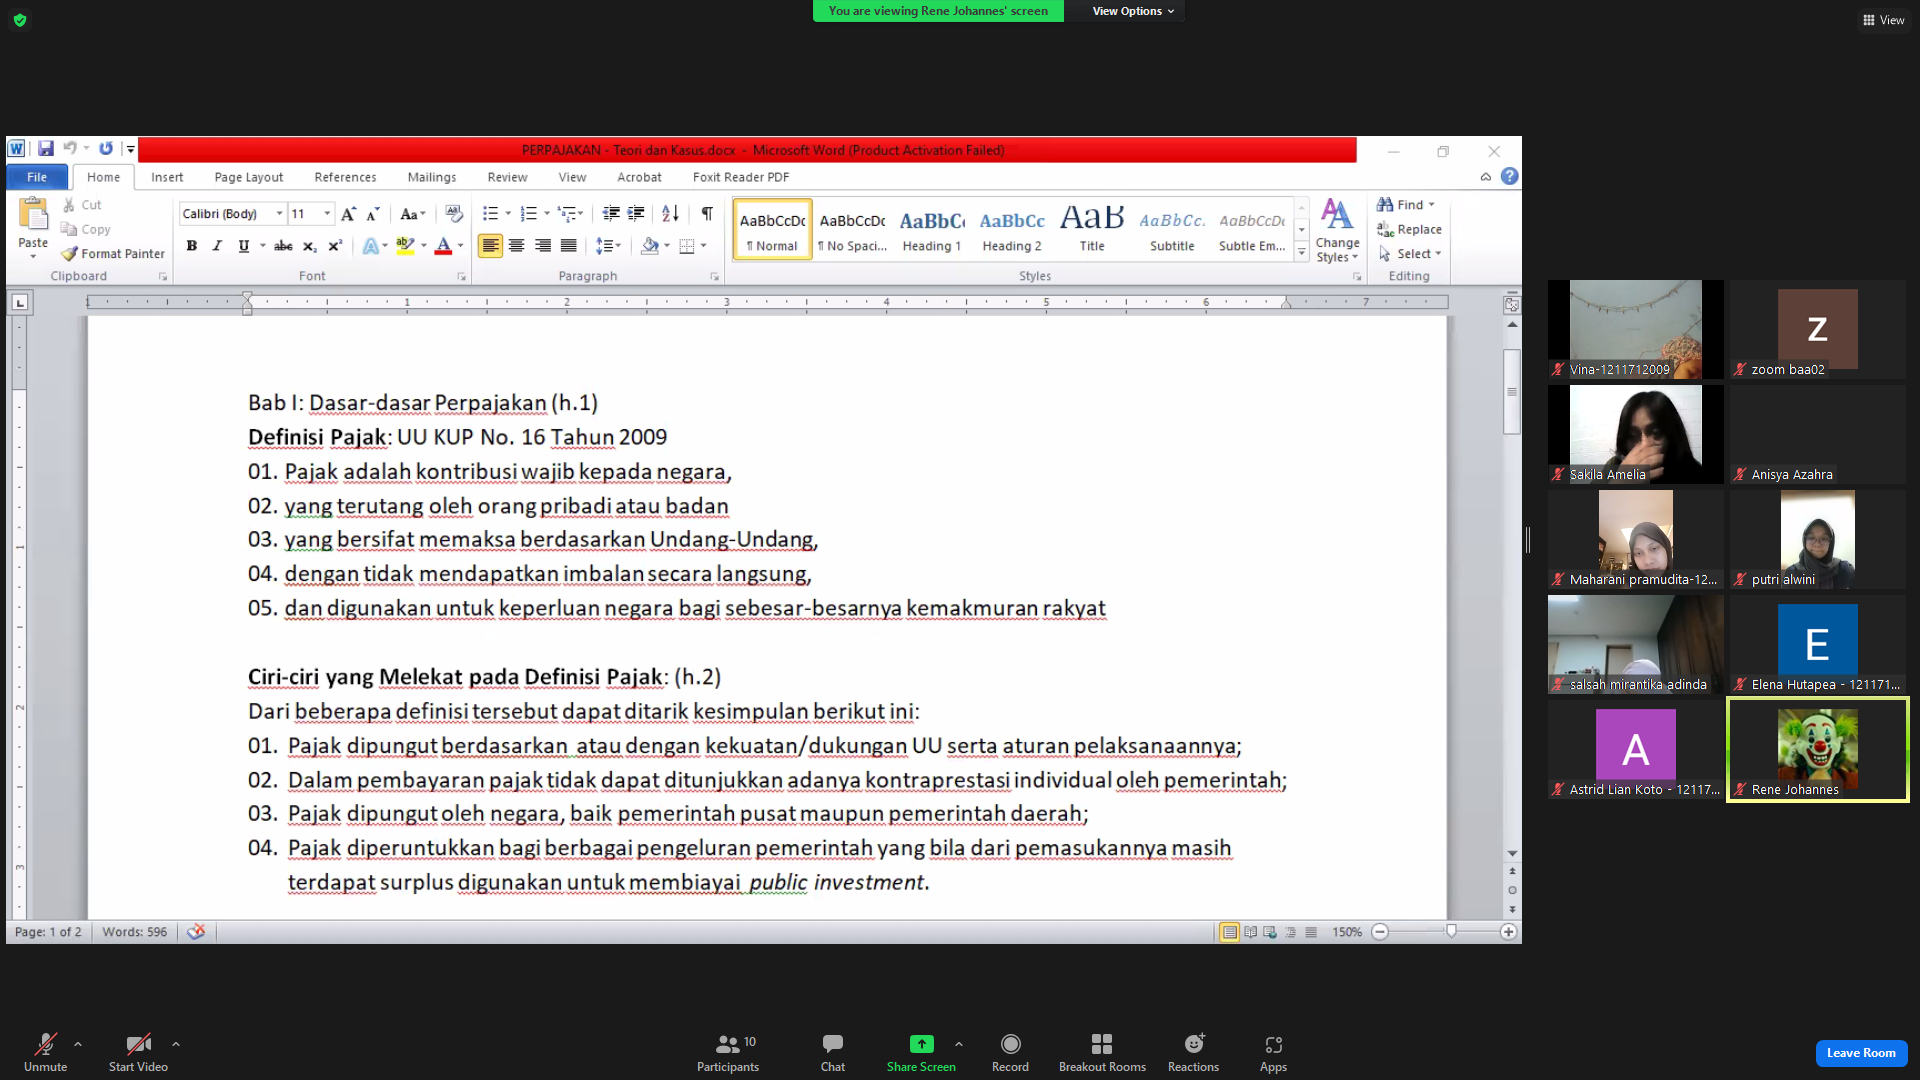Click Word vertical scrollbar thumb

click(1512, 391)
